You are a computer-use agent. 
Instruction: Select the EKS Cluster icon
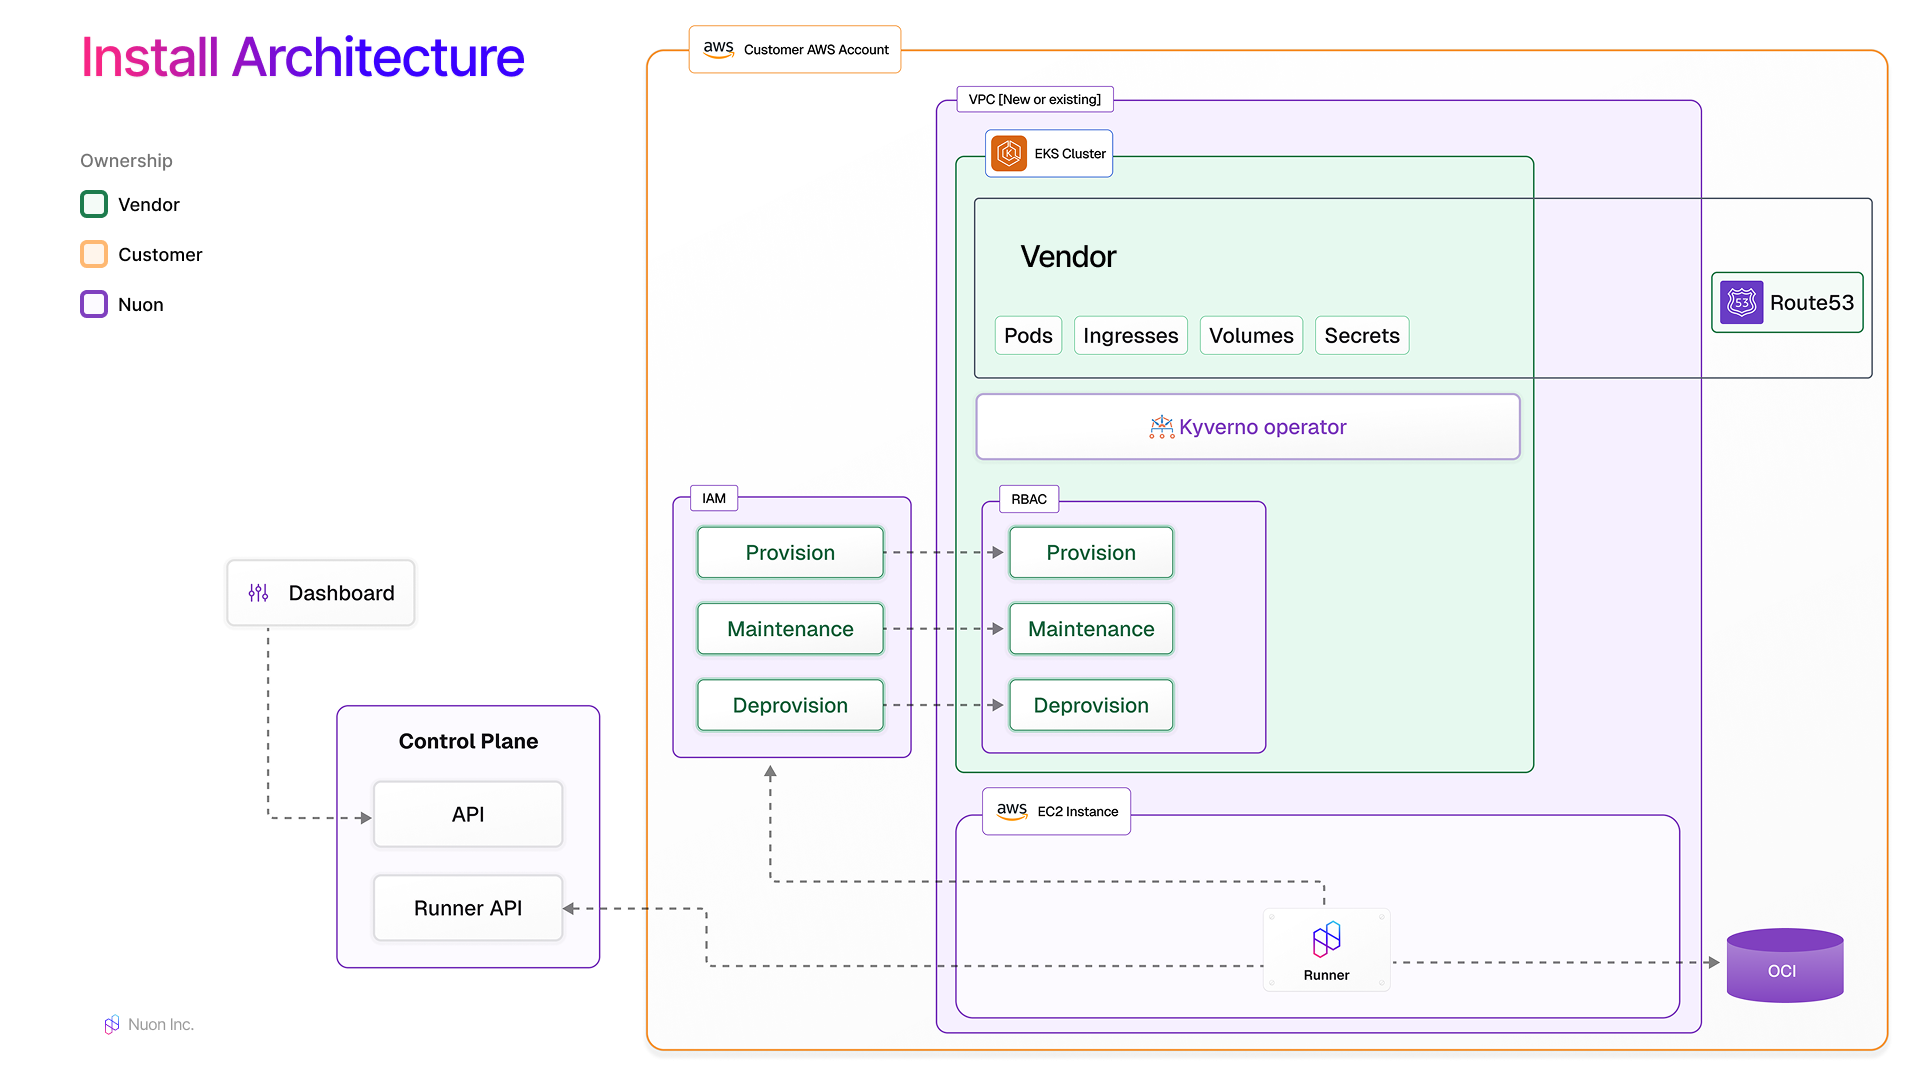point(1008,153)
